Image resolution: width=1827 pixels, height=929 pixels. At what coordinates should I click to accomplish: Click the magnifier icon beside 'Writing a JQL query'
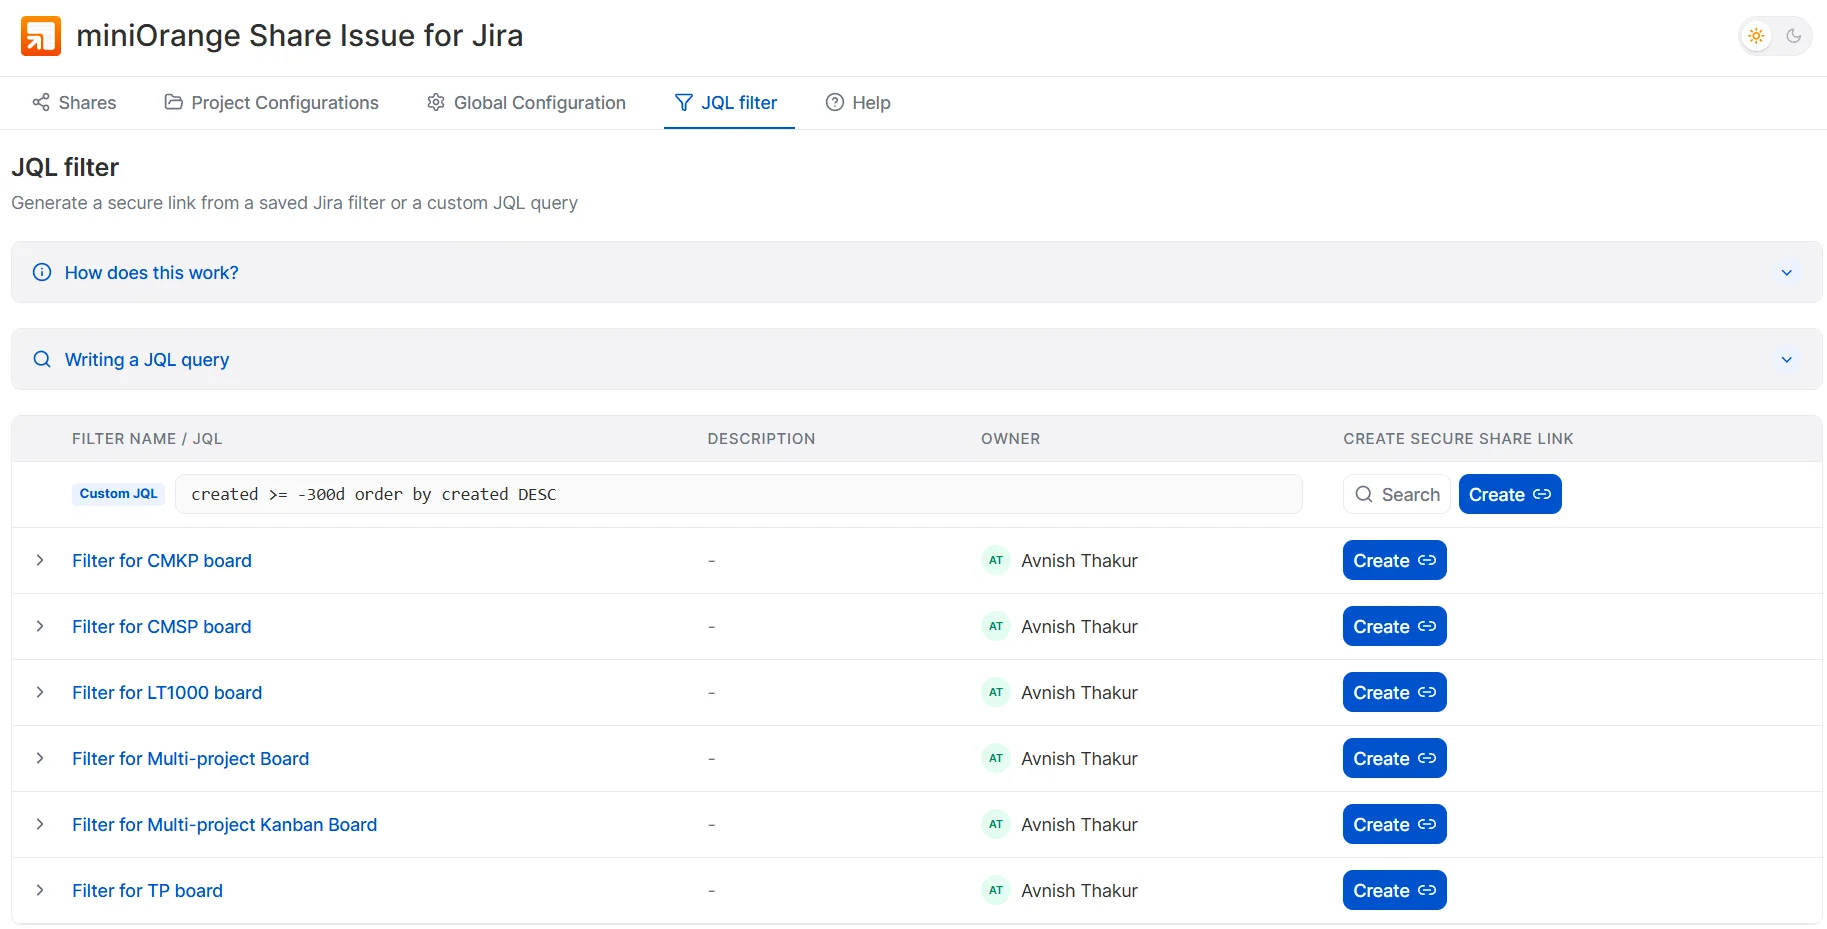tap(42, 360)
